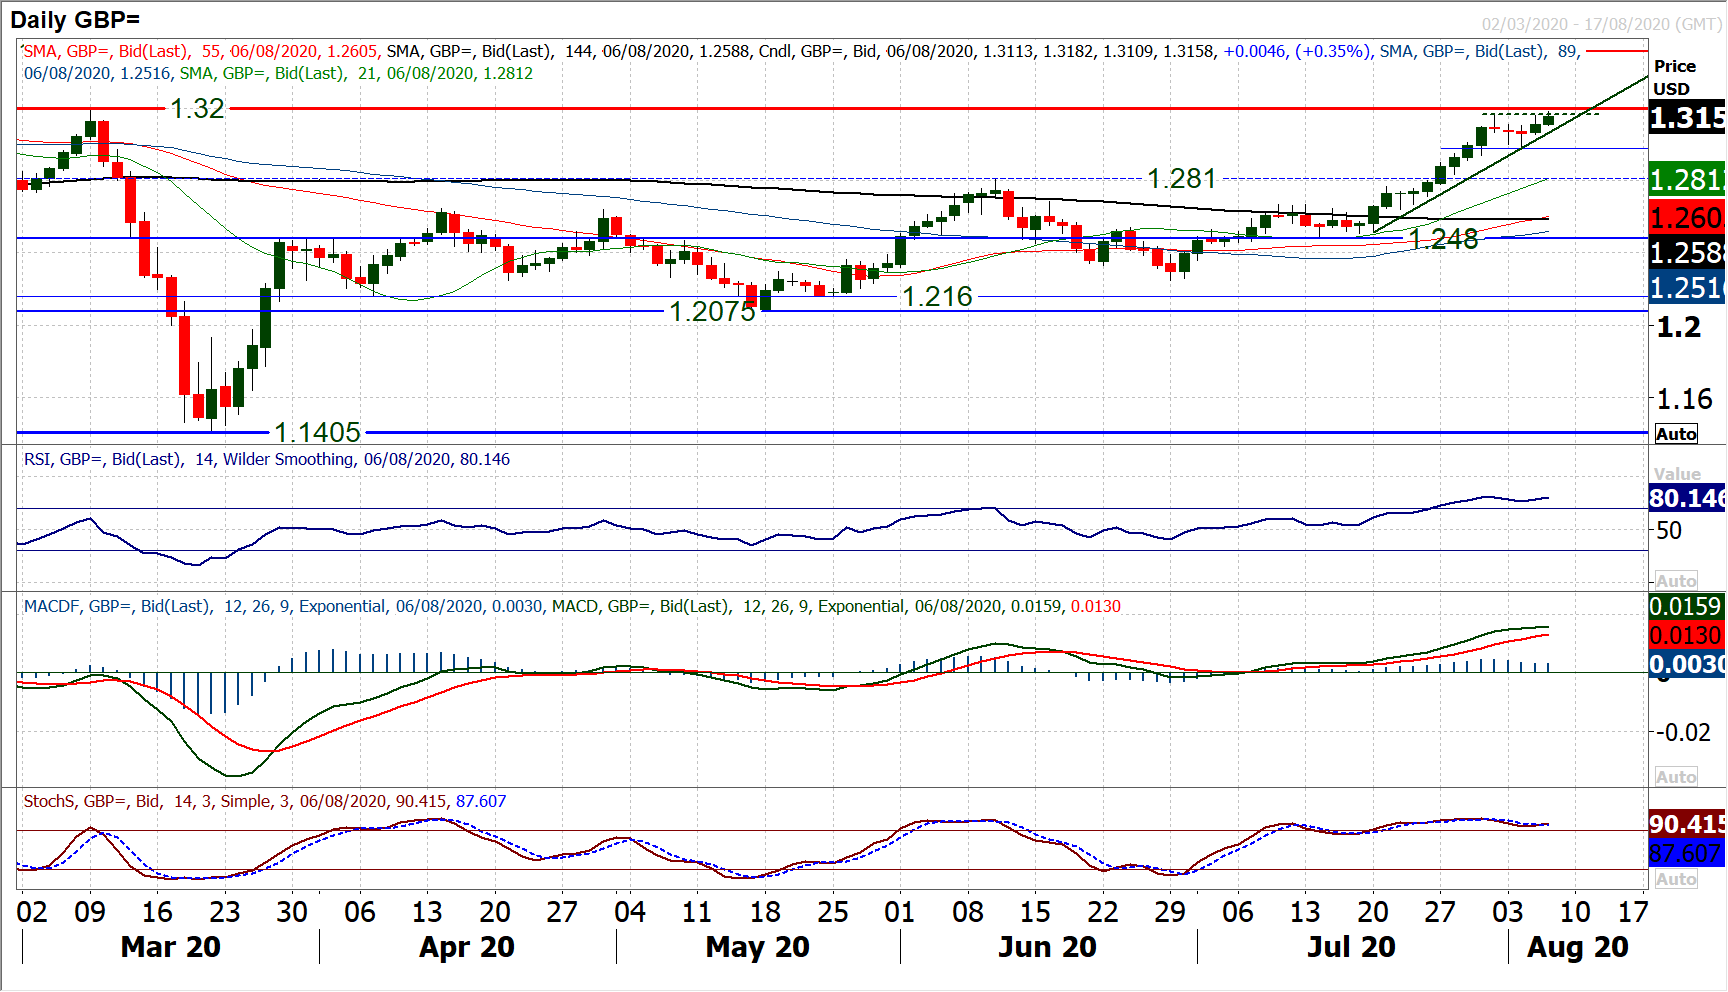Select the 1.216 level annotation
This screenshot has height=992, width=1728.
point(937,297)
